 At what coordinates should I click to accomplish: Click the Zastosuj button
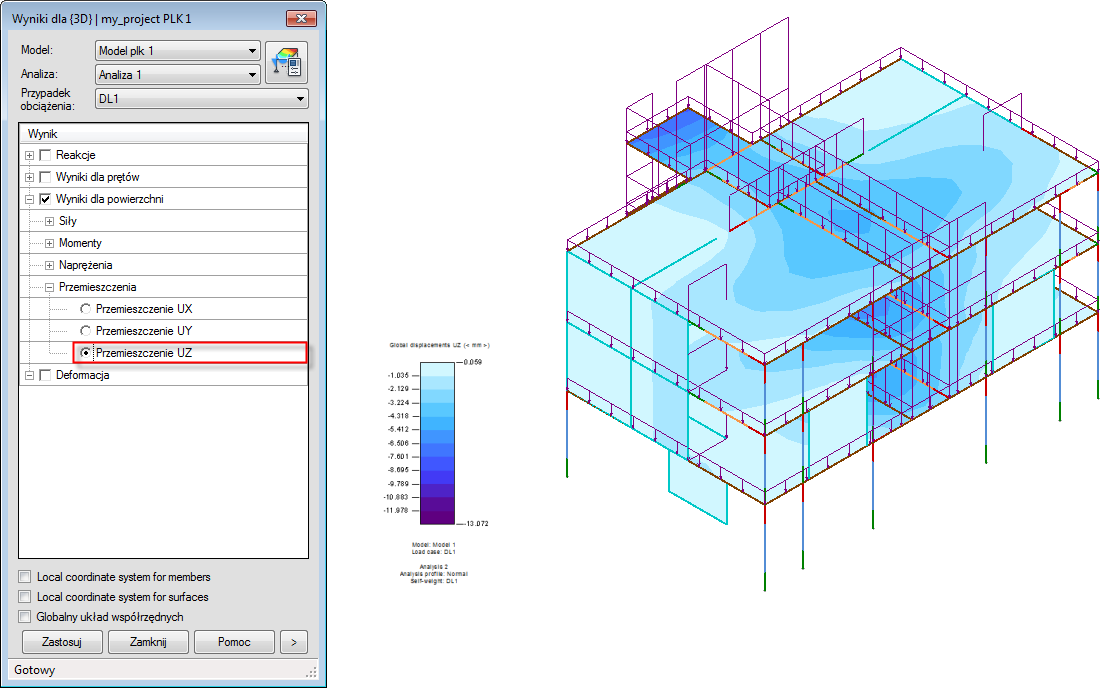(x=62, y=642)
